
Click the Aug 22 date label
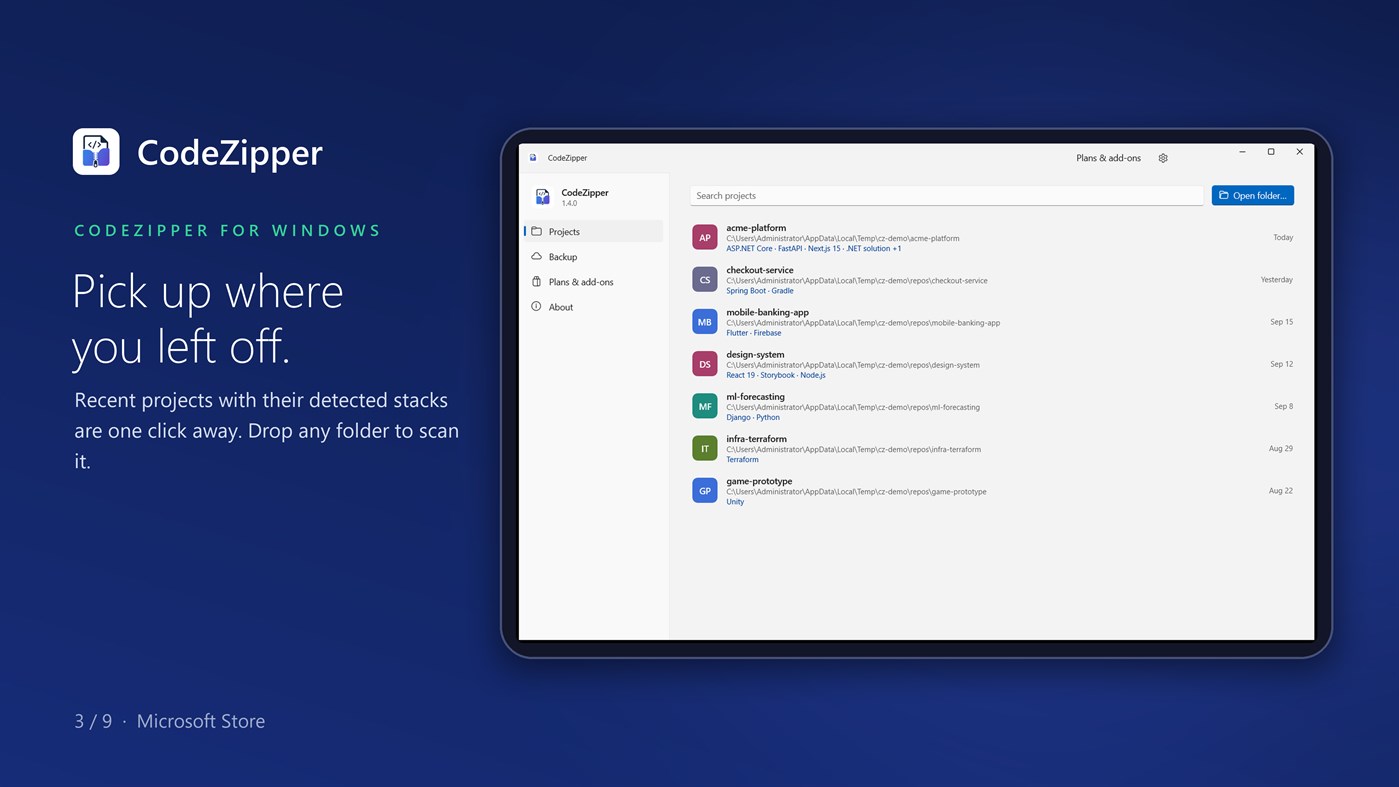click(x=1281, y=491)
